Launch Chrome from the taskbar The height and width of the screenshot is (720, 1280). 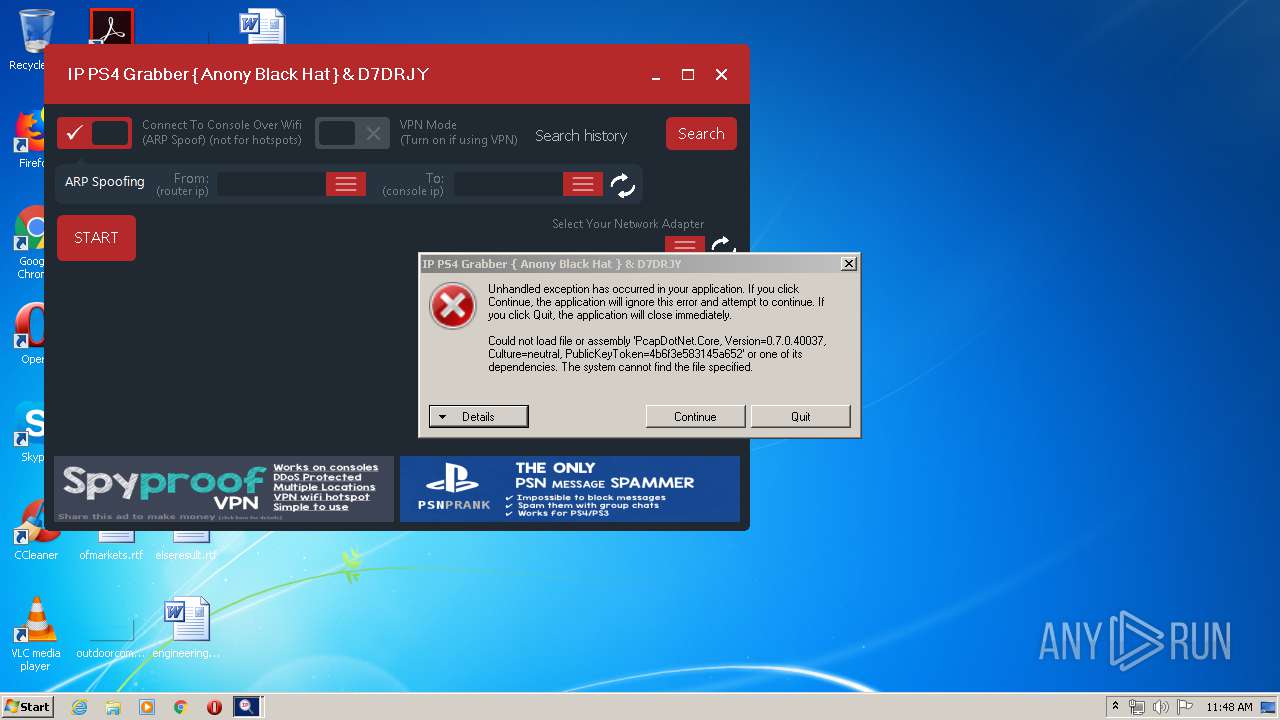pyautogui.click(x=181, y=707)
